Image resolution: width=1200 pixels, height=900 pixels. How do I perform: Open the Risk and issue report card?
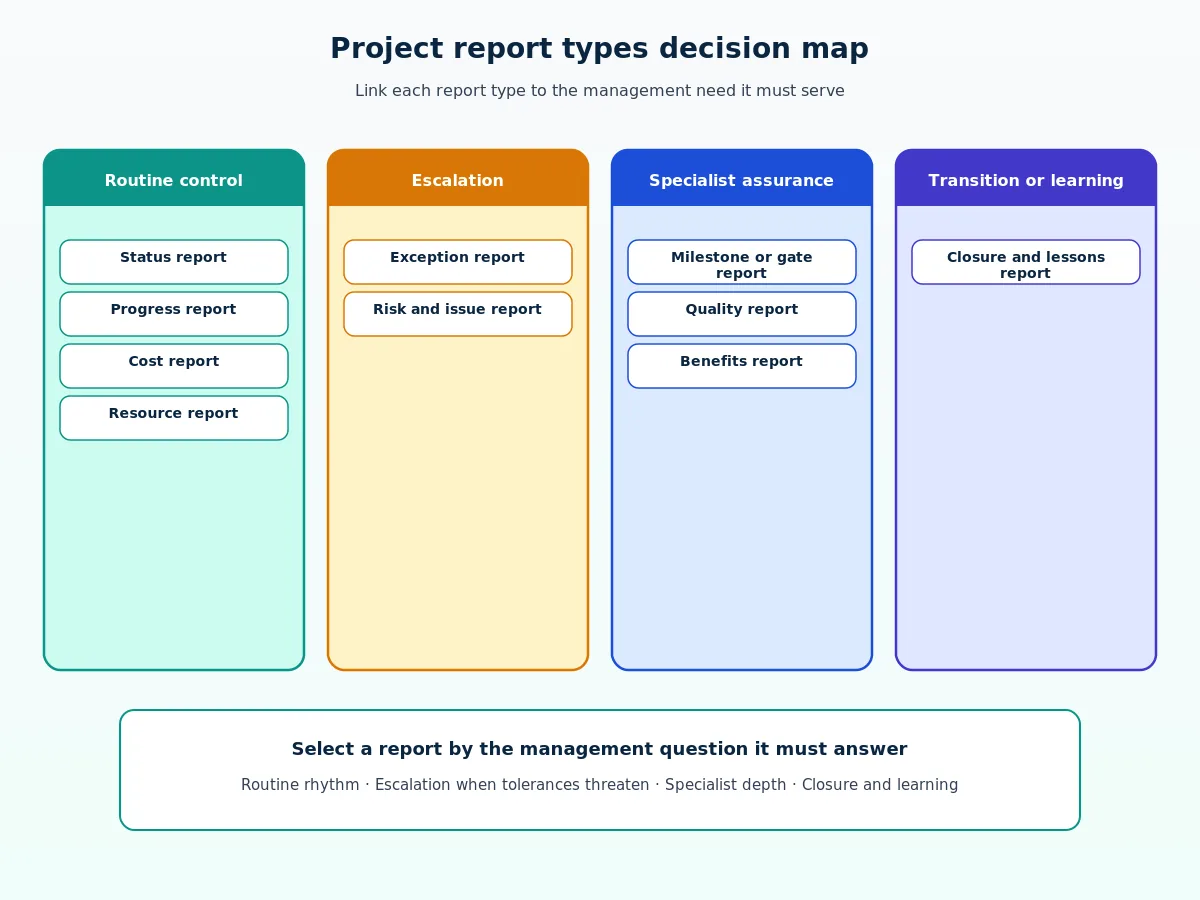pos(458,314)
